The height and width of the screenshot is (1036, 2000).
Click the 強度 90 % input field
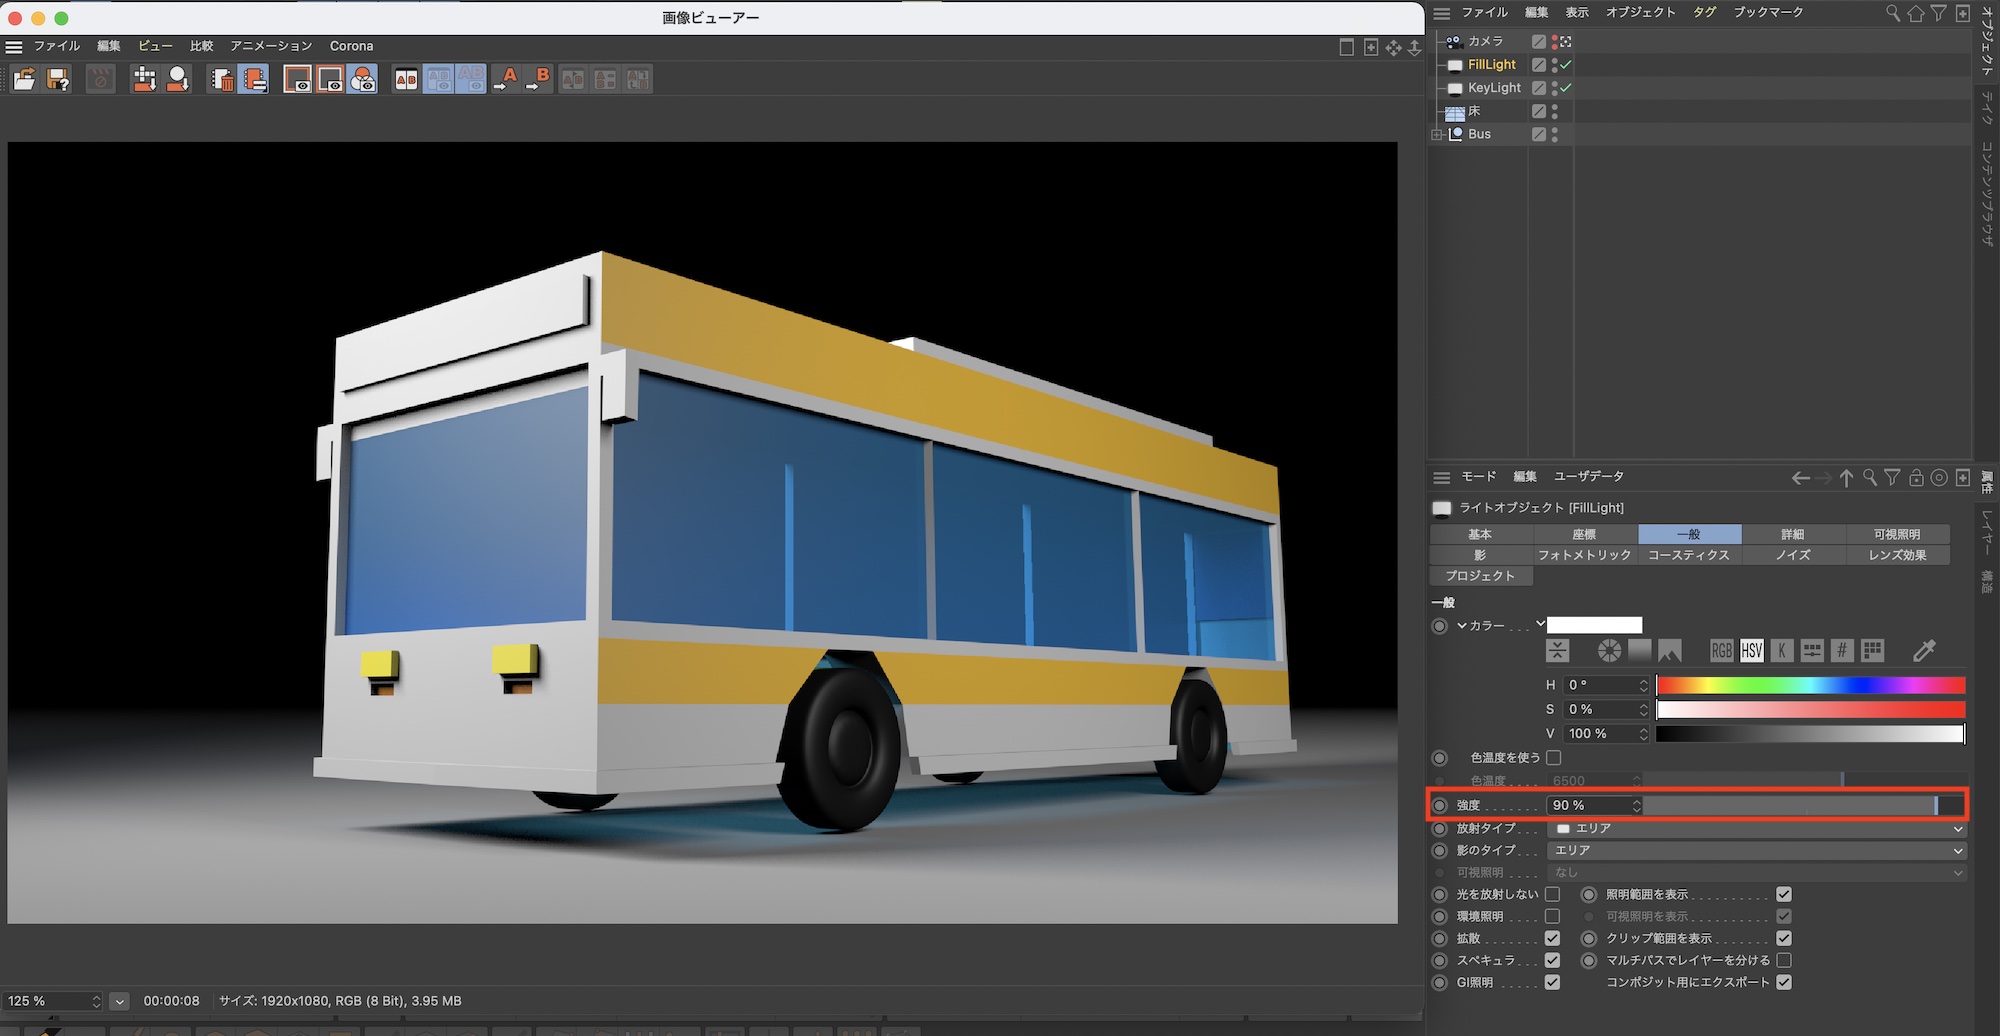tap(1588, 805)
